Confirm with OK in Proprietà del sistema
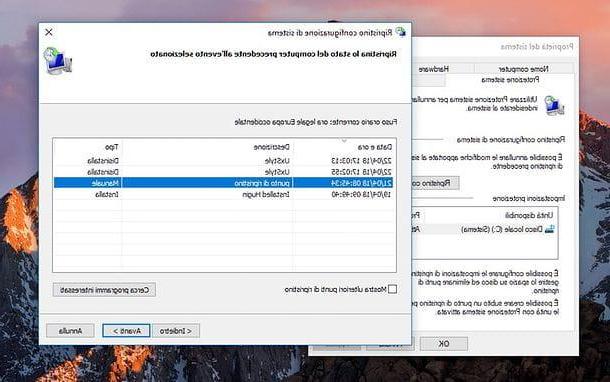 (444, 344)
